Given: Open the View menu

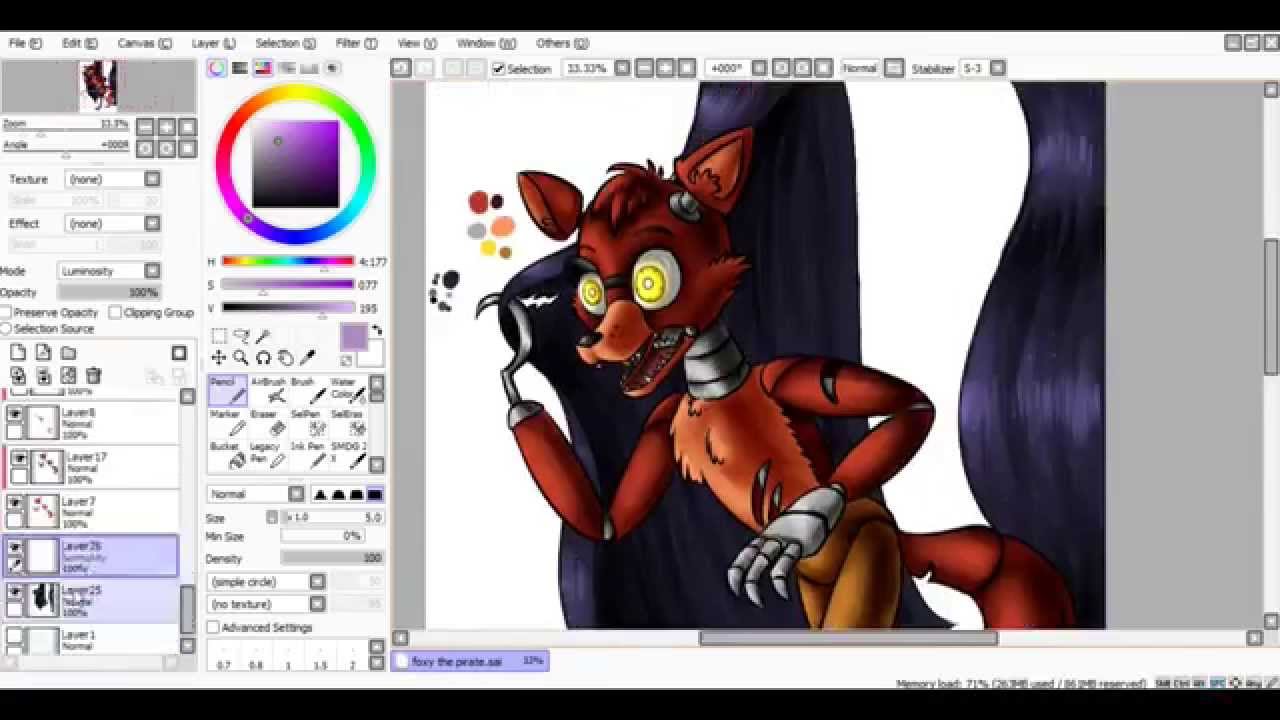Looking at the screenshot, I should click(416, 43).
